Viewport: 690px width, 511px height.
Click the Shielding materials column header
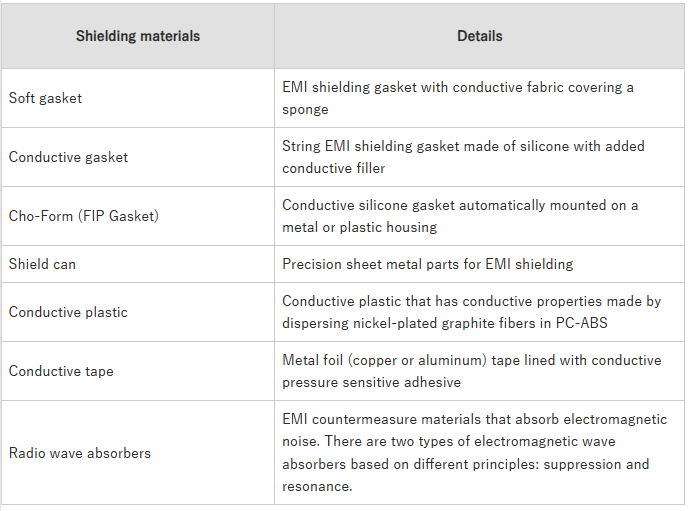(x=138, y=36)
